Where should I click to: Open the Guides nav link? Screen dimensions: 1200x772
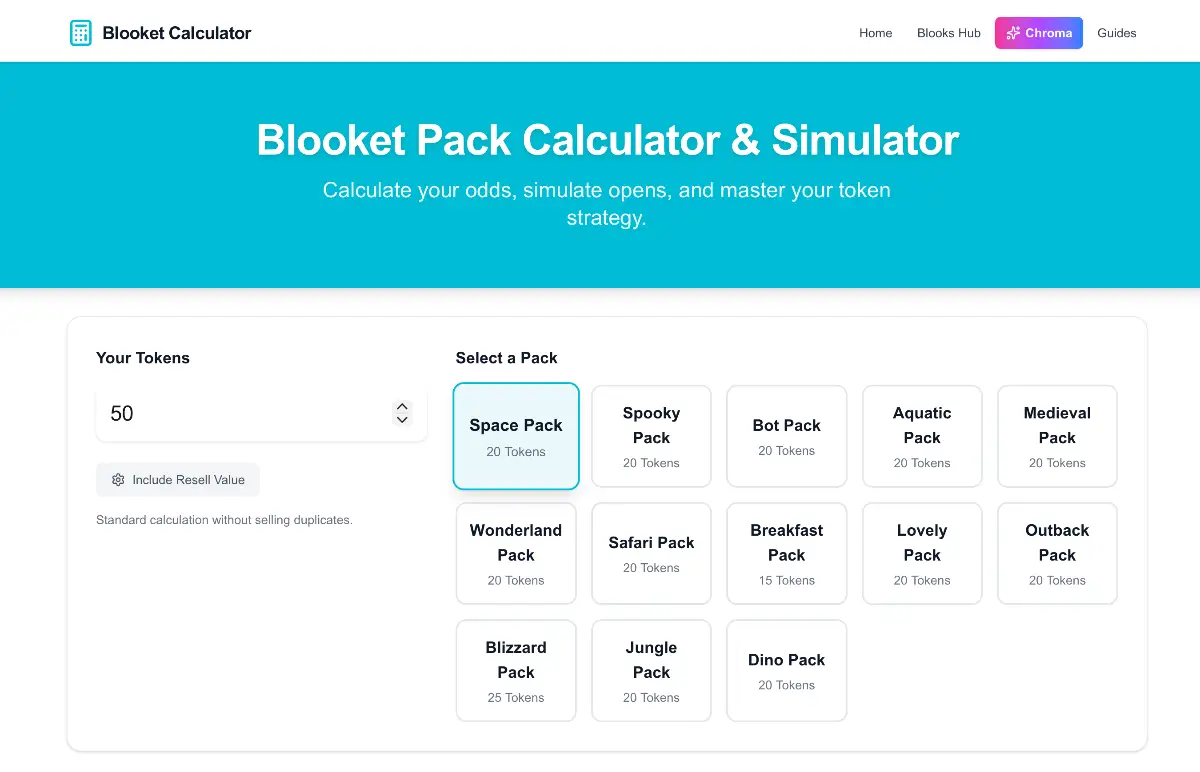pyautogui.click(x=1117, y=33)
